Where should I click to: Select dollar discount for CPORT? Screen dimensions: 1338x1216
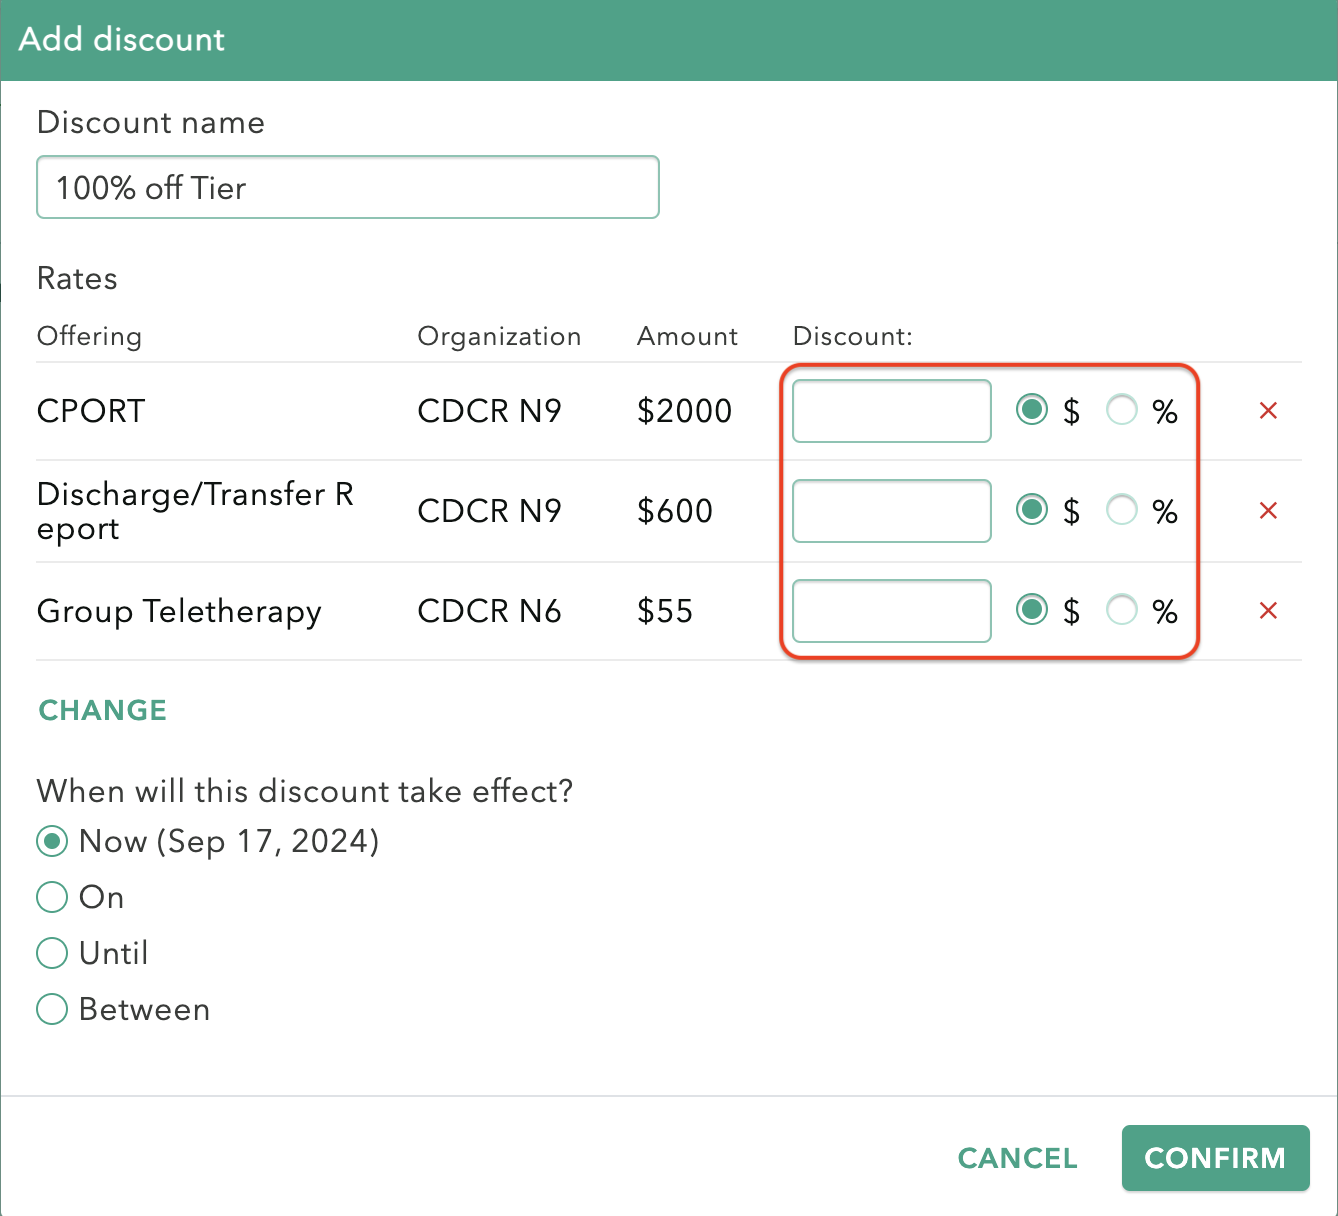[x=1032, y=410]
